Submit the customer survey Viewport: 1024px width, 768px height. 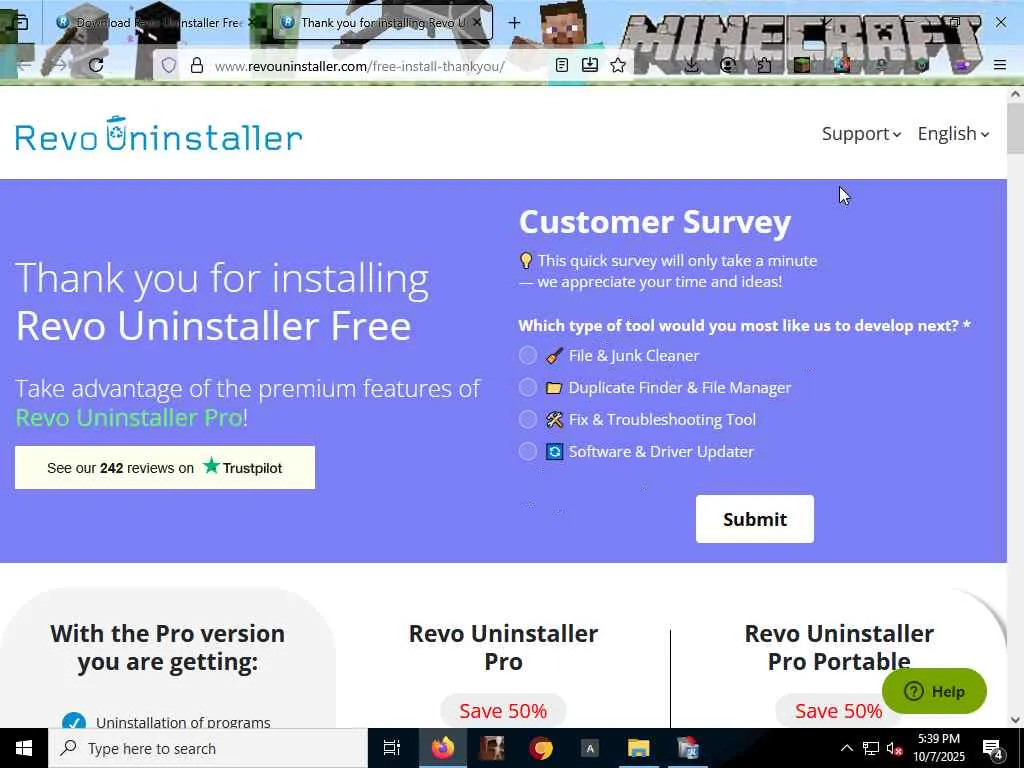coord(755,519)
